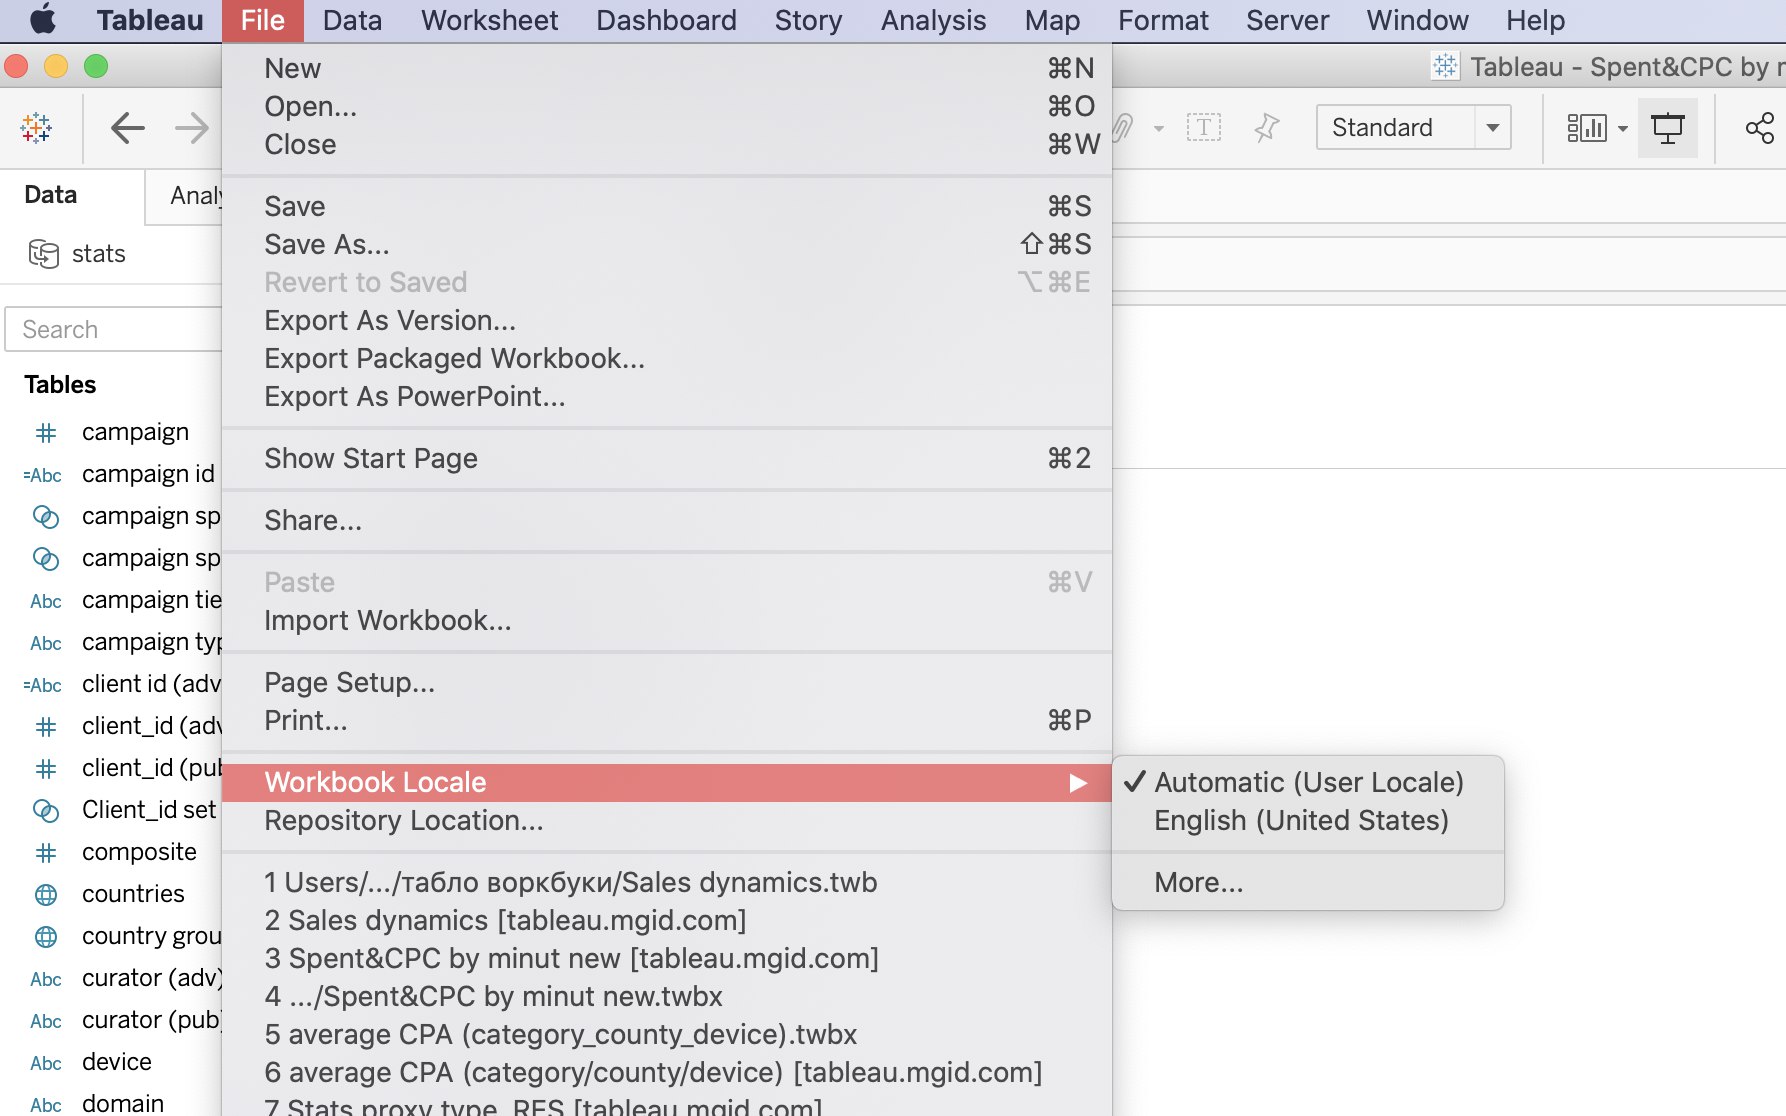Choose Import Workbook...

tap(667, 620)
